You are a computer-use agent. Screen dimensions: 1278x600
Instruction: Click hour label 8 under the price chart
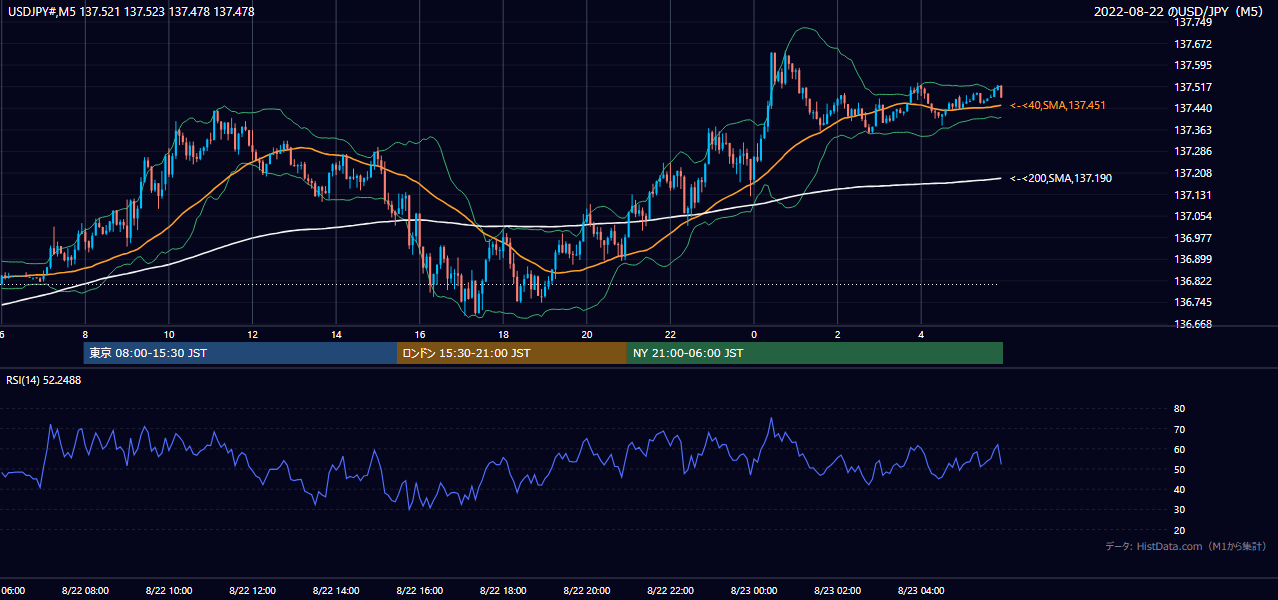[85, 334]
